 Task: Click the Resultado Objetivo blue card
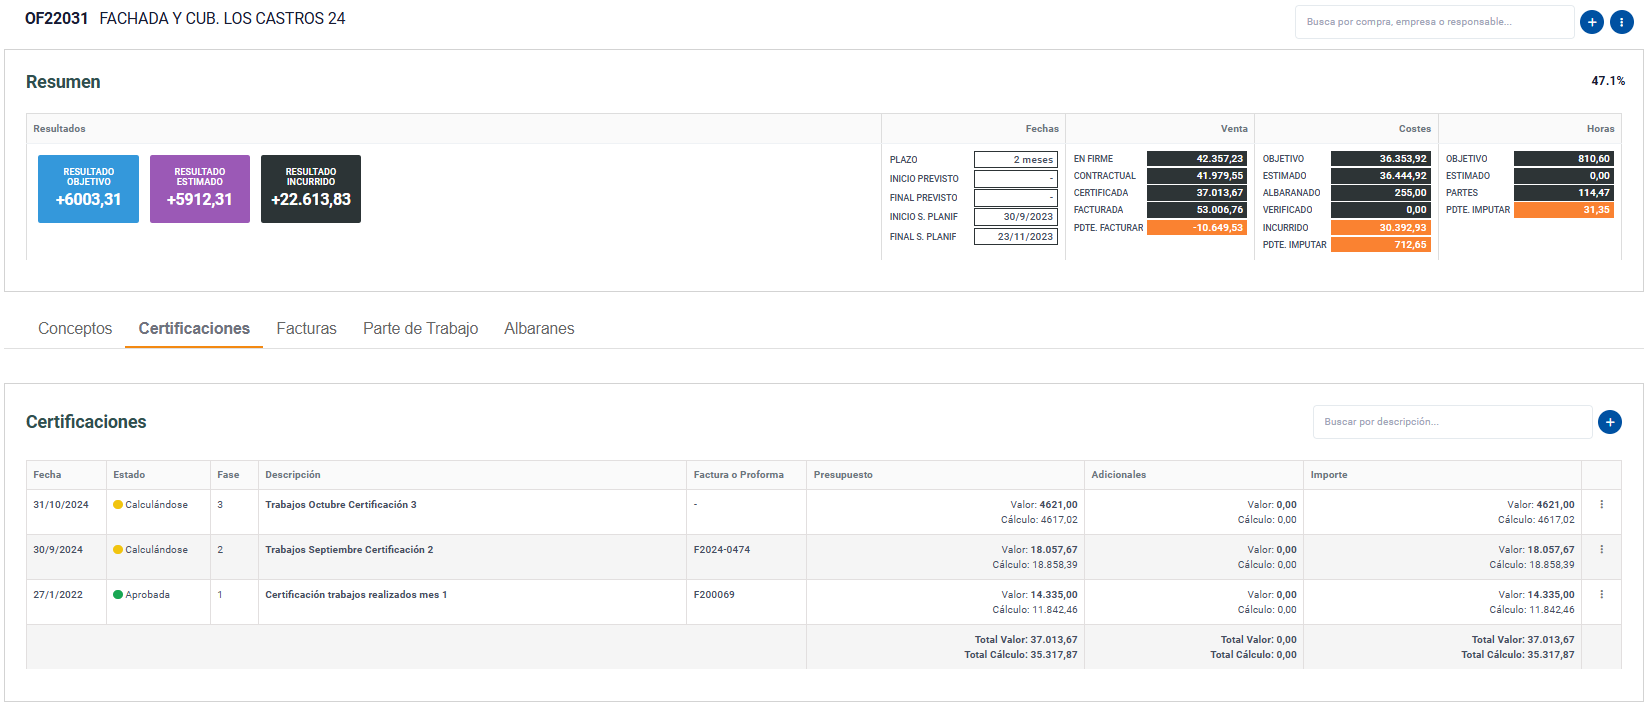coord(88,189)
